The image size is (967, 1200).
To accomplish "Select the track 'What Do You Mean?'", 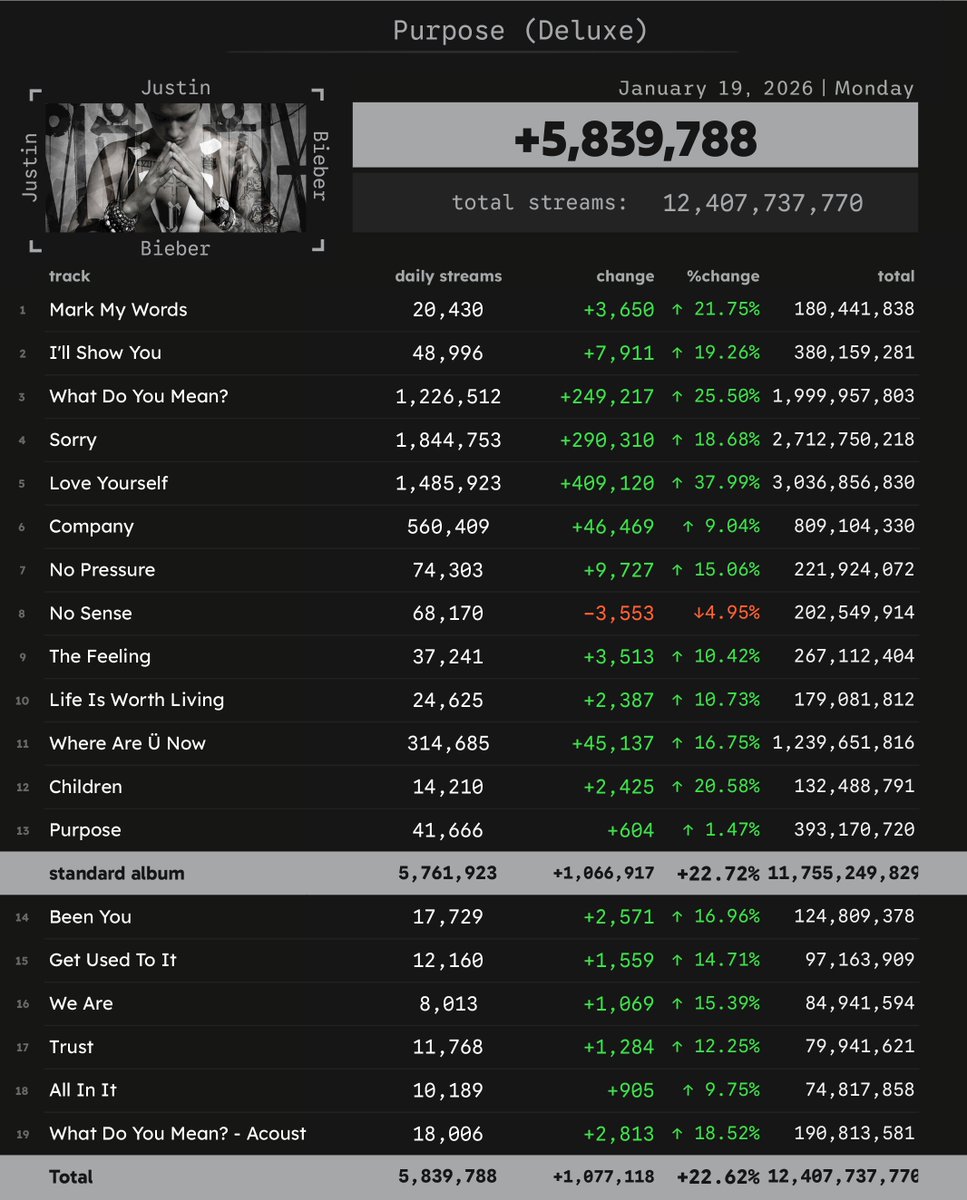I will coord(139,396).
